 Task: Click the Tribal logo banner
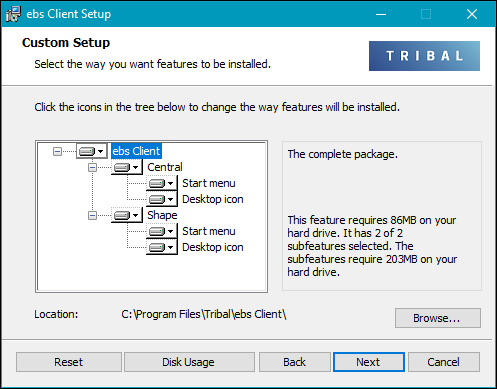pos(424,56)
